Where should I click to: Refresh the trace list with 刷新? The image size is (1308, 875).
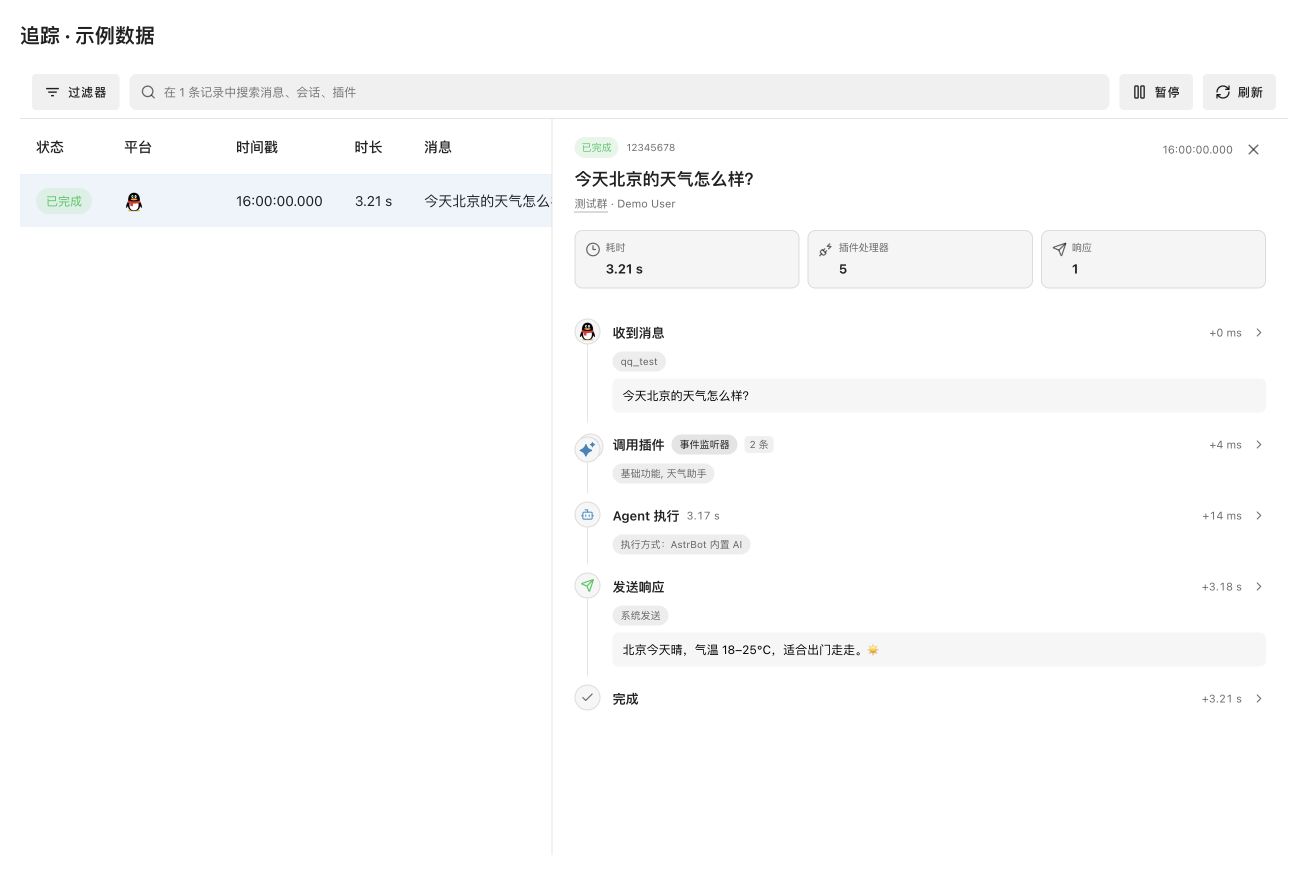[x=1239, y=92]
